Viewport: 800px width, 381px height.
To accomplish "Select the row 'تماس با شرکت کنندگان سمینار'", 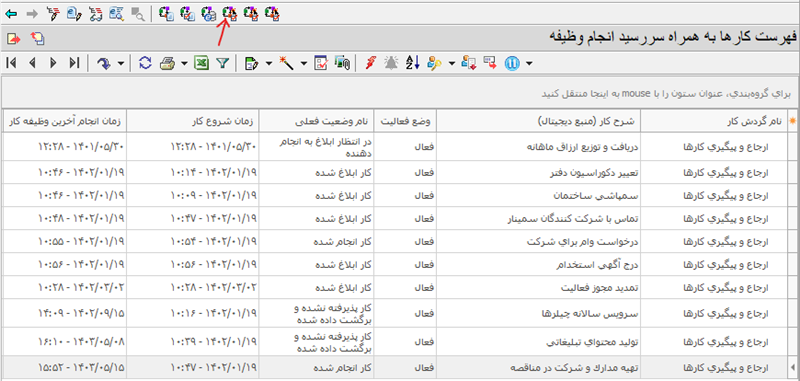I will (x=399, y=219).
